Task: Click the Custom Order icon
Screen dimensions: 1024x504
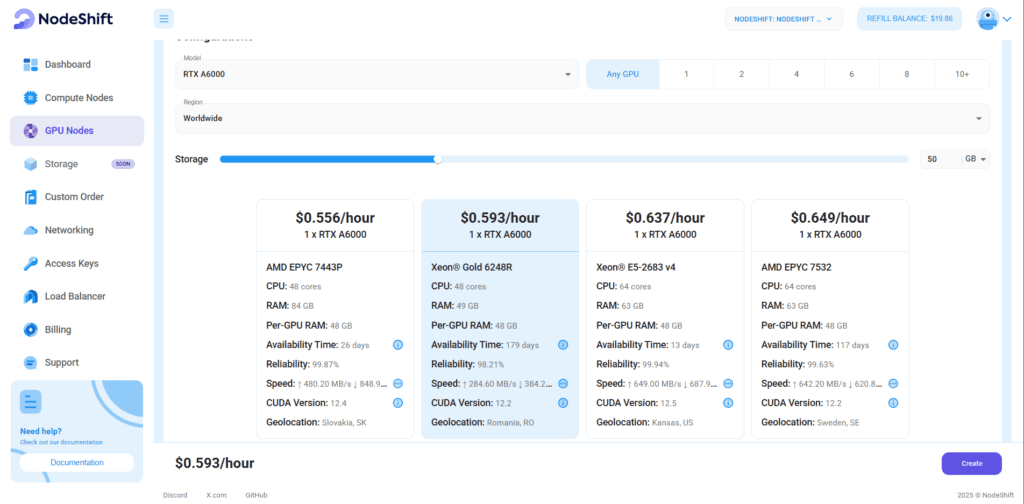Action: point(31,197)
